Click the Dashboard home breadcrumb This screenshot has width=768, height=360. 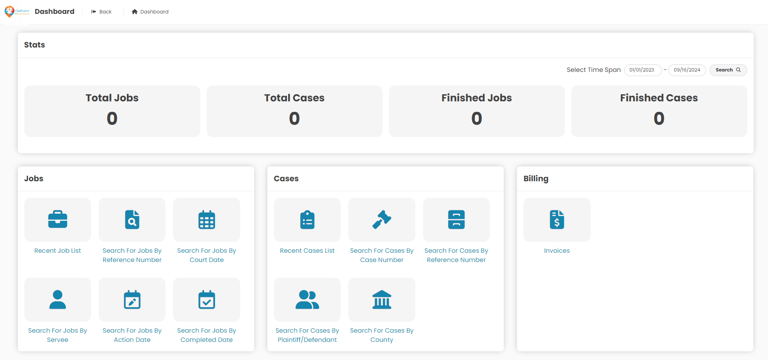point(150,12)
